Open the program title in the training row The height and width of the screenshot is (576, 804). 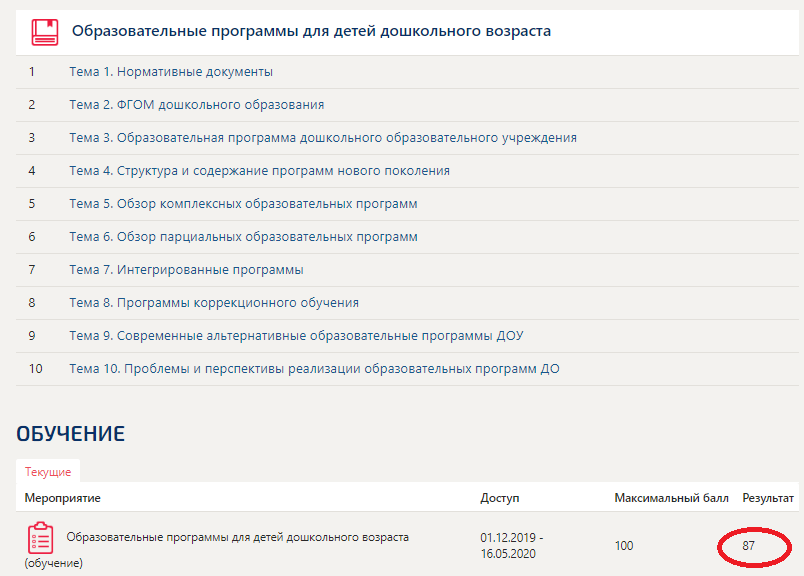point(237,537)
